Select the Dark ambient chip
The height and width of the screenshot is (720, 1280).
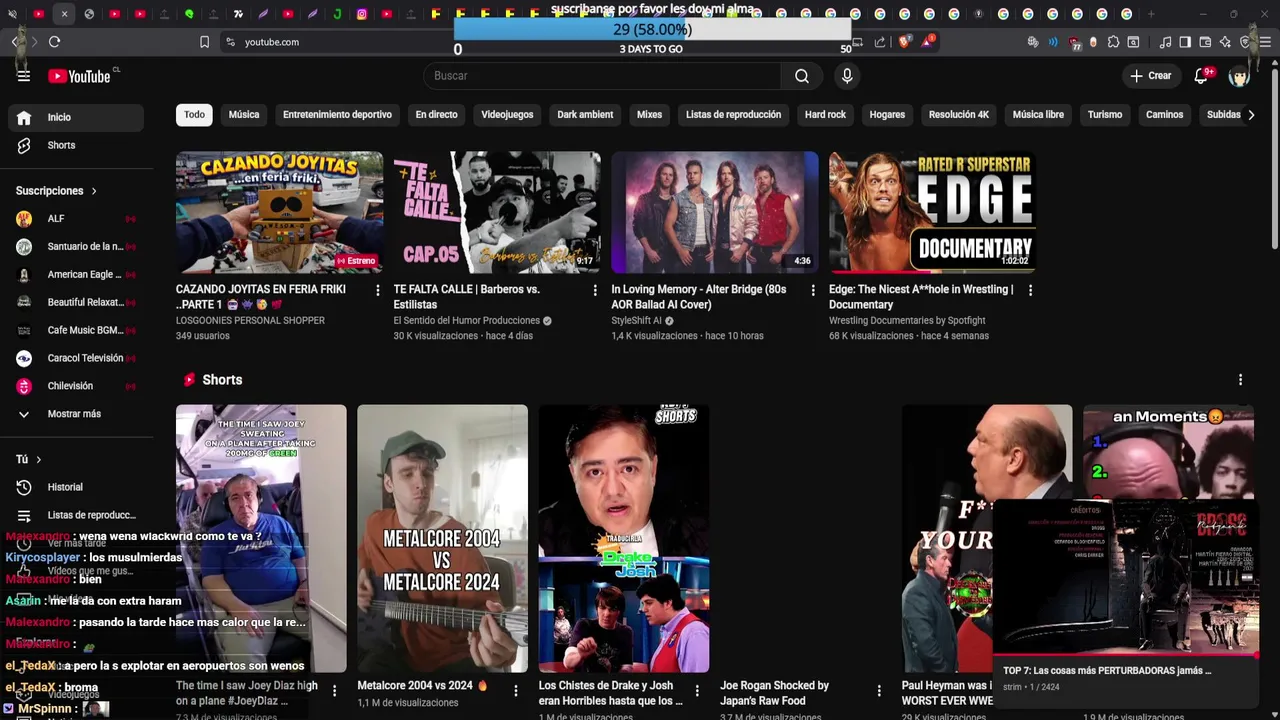pyautogui.click(x=585, y=115)
